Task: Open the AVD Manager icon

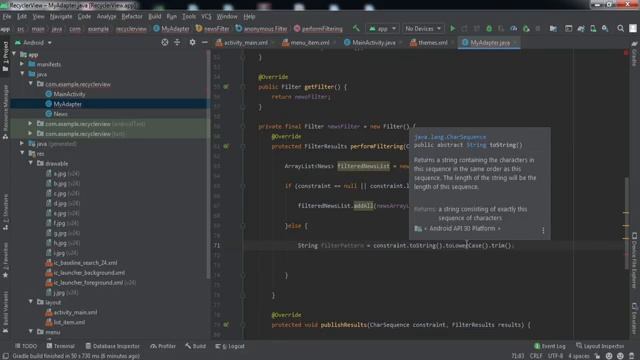Action: [593, 29]
